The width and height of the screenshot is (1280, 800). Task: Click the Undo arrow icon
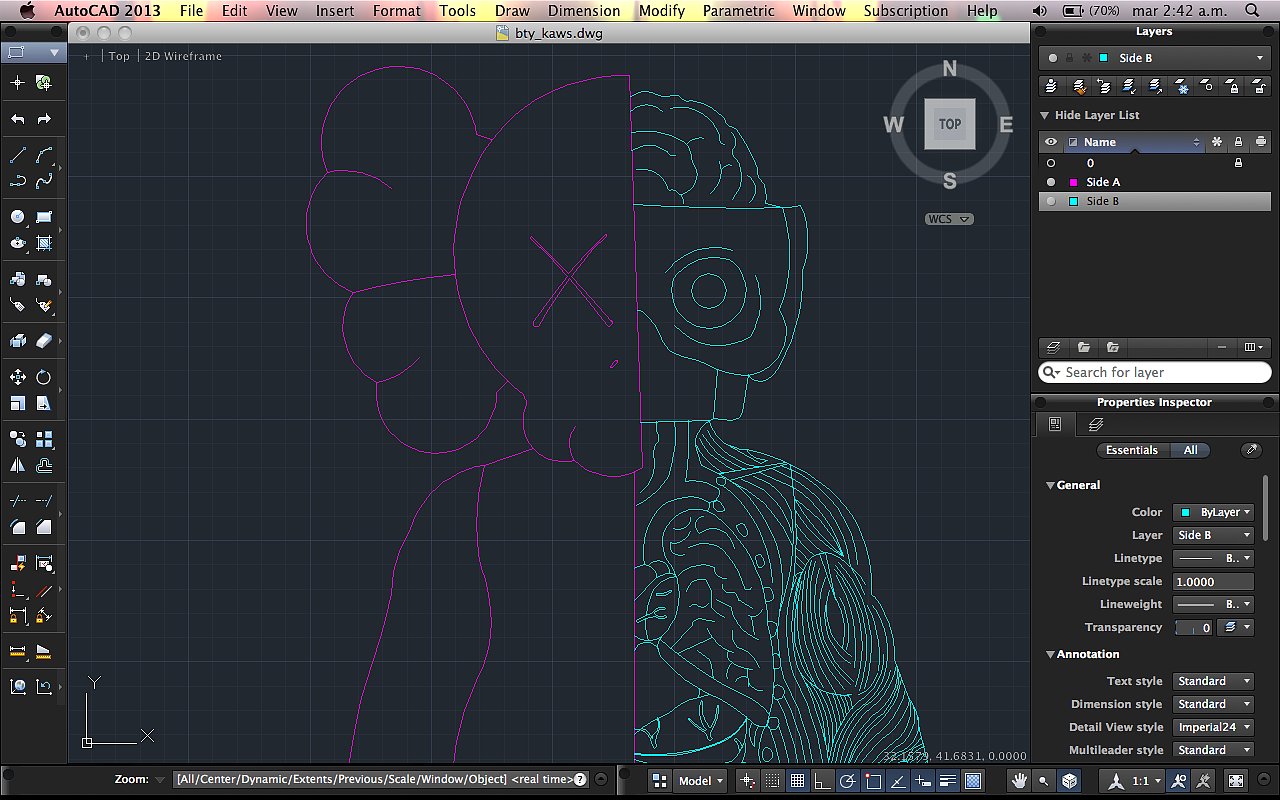tap(17, 119)
